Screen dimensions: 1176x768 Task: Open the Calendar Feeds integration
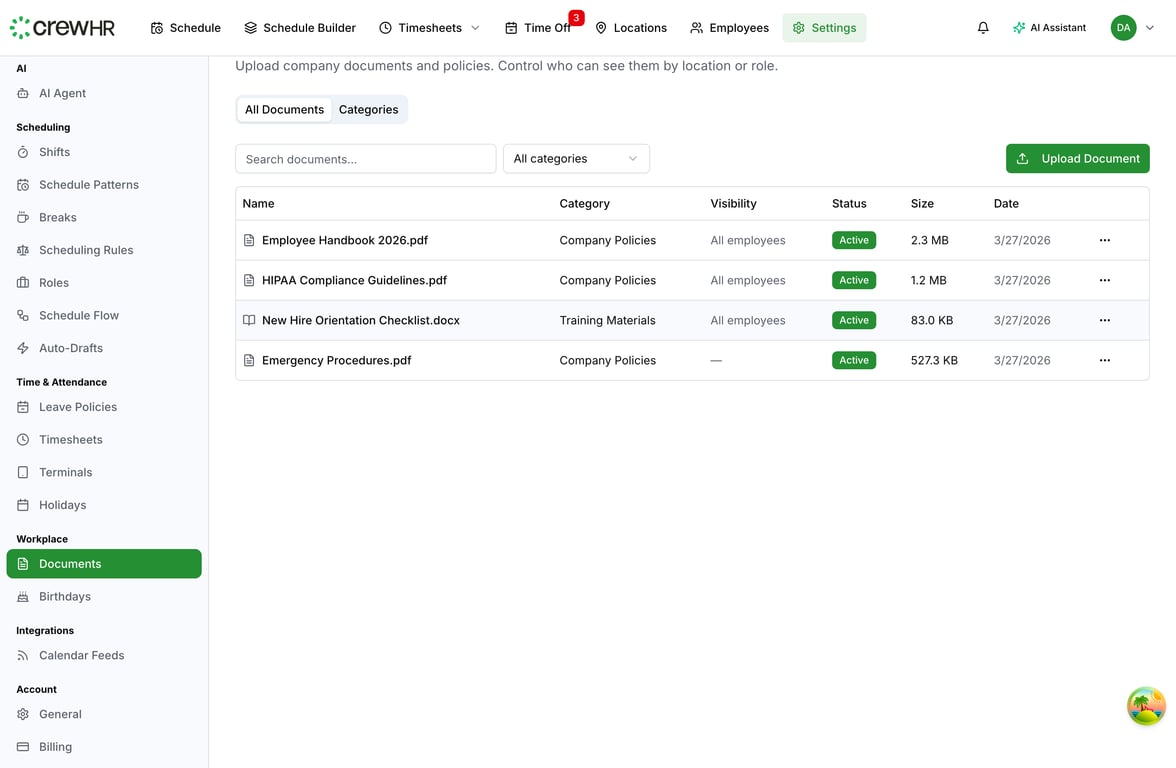[x=81, y=655]
